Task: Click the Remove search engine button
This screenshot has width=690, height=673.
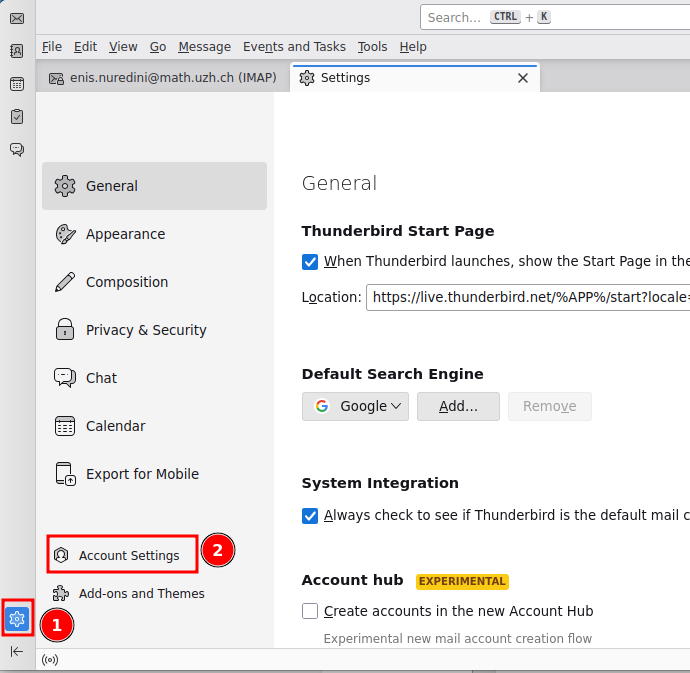Action: point(550,406)
